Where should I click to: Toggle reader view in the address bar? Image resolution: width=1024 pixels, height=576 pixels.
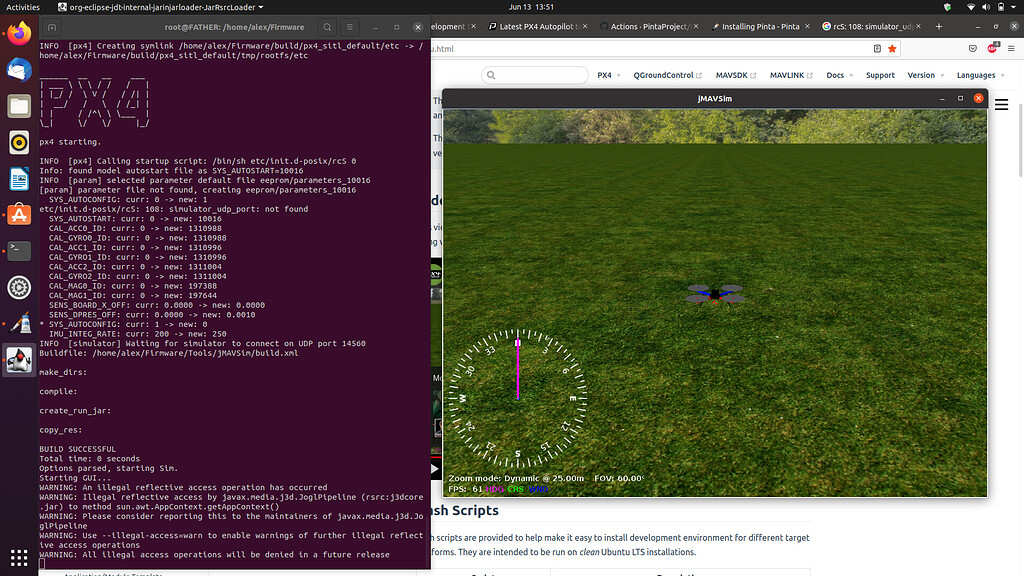pos(875,47)
